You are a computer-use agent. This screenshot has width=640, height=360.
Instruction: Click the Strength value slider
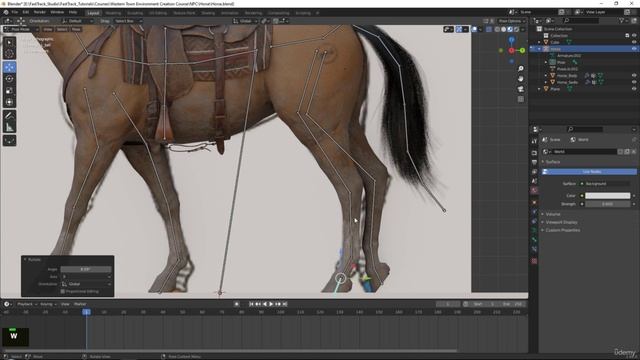[608, 204]
